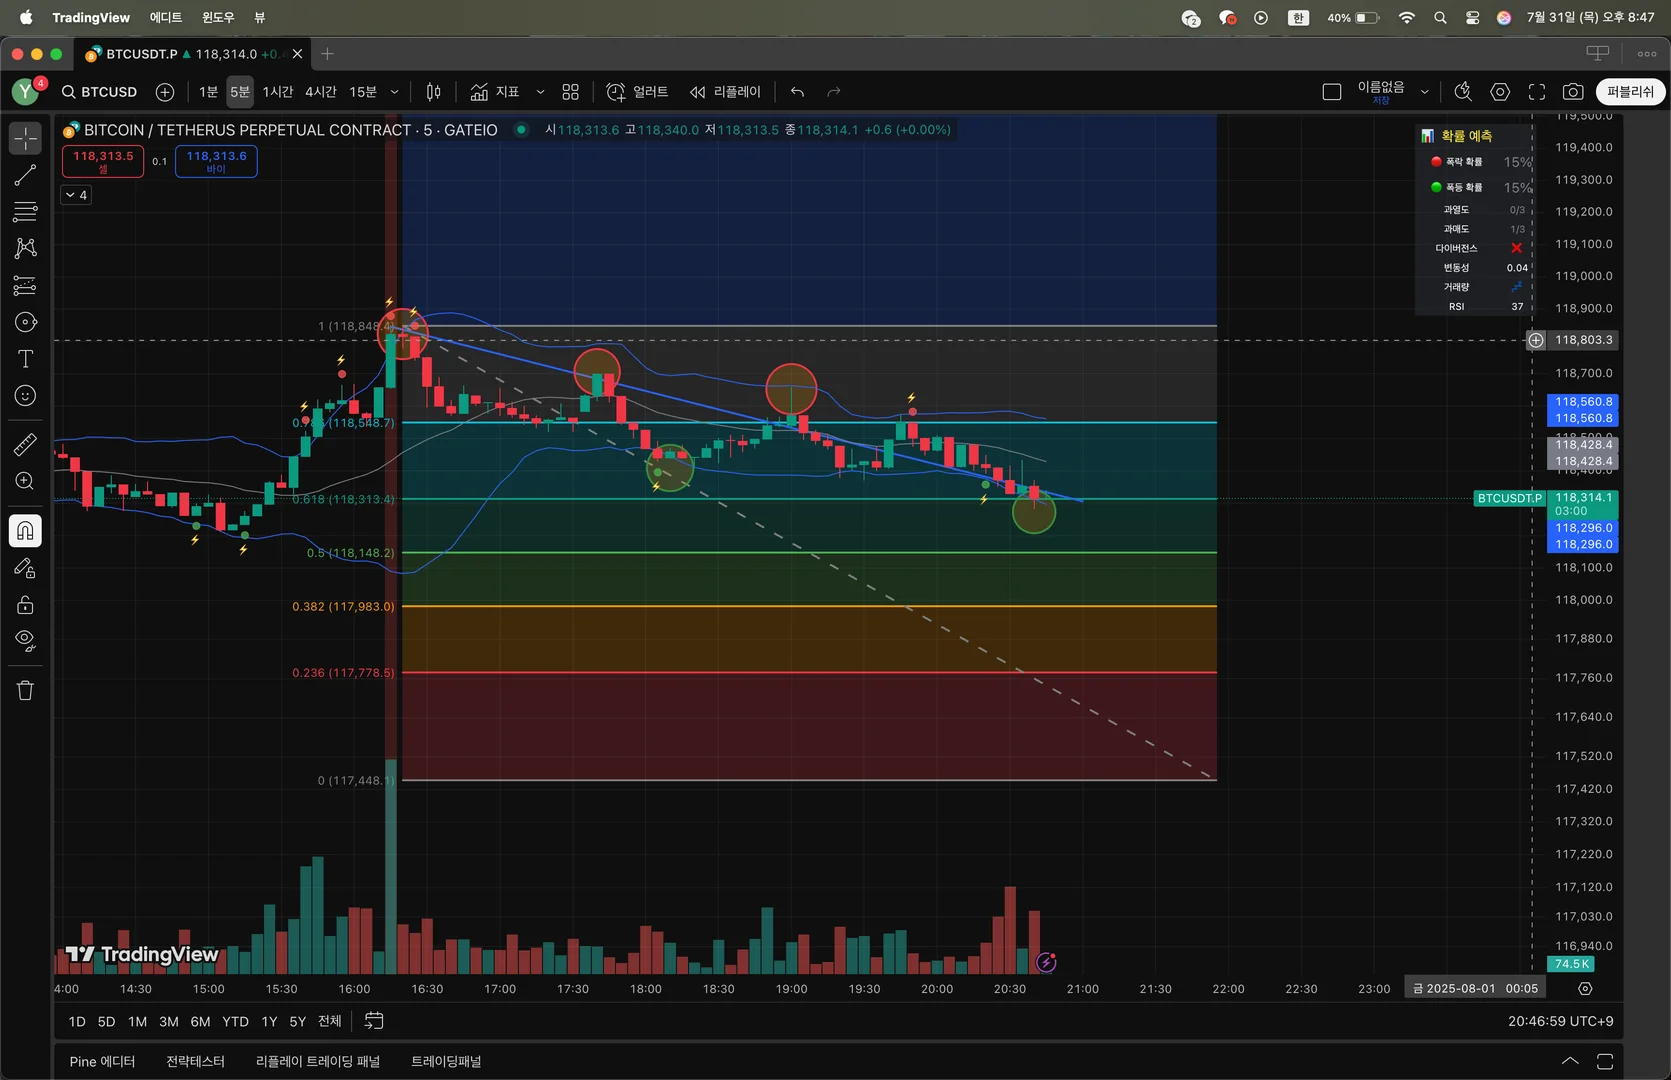1671x1080 pixels.
Task: Toggle magnet mode for drawings
Action: click(25, 530)
